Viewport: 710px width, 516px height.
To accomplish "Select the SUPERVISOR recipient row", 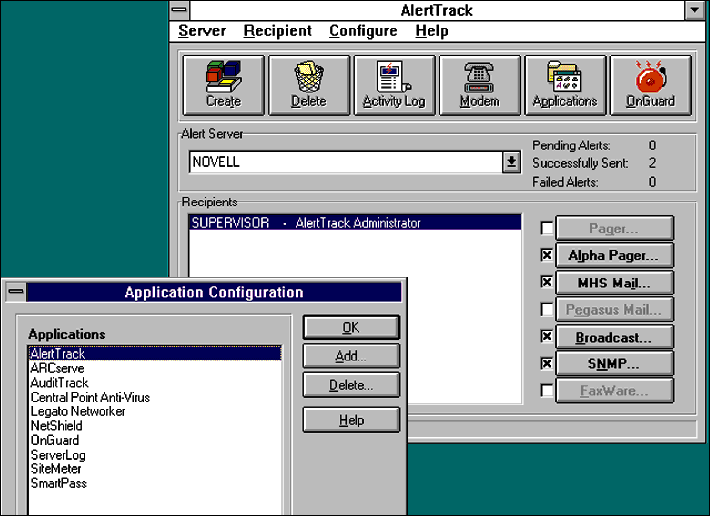I will click(x=355, y=223).
